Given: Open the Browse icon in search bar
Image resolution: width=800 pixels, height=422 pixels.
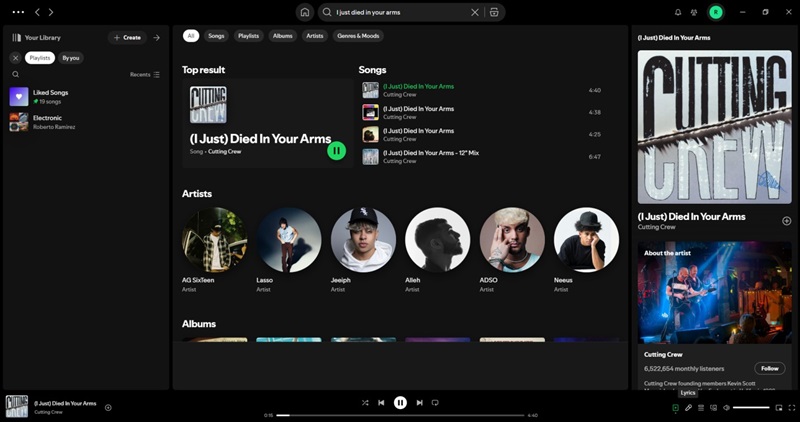Looking at the screenshot, I should coord(494,12).
